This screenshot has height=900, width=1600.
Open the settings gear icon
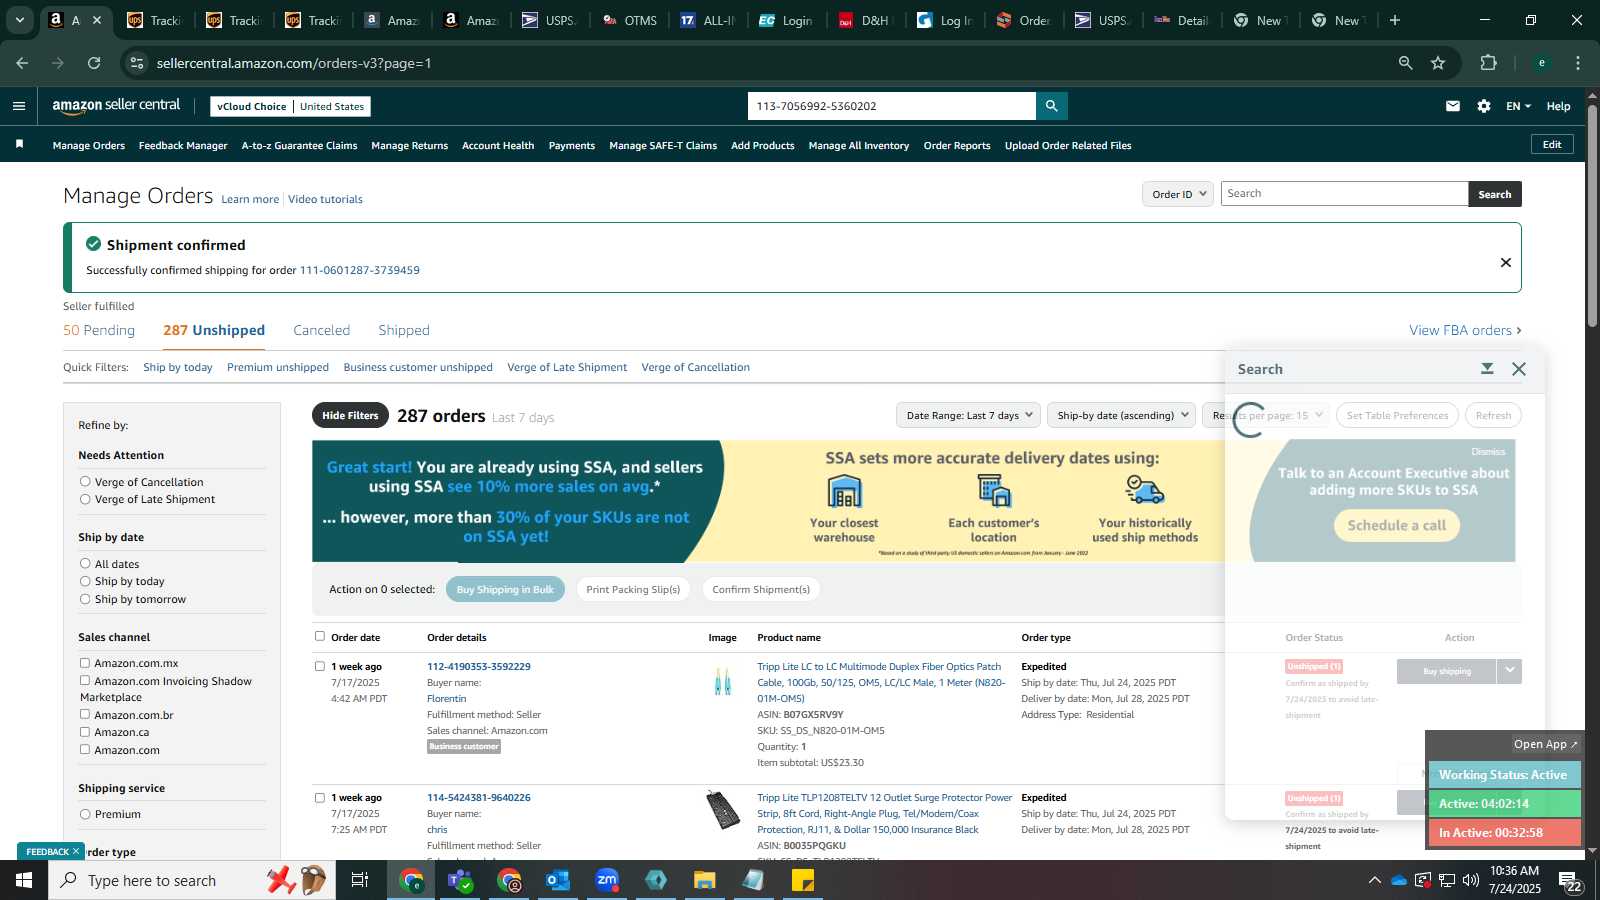click(1483, 106)
